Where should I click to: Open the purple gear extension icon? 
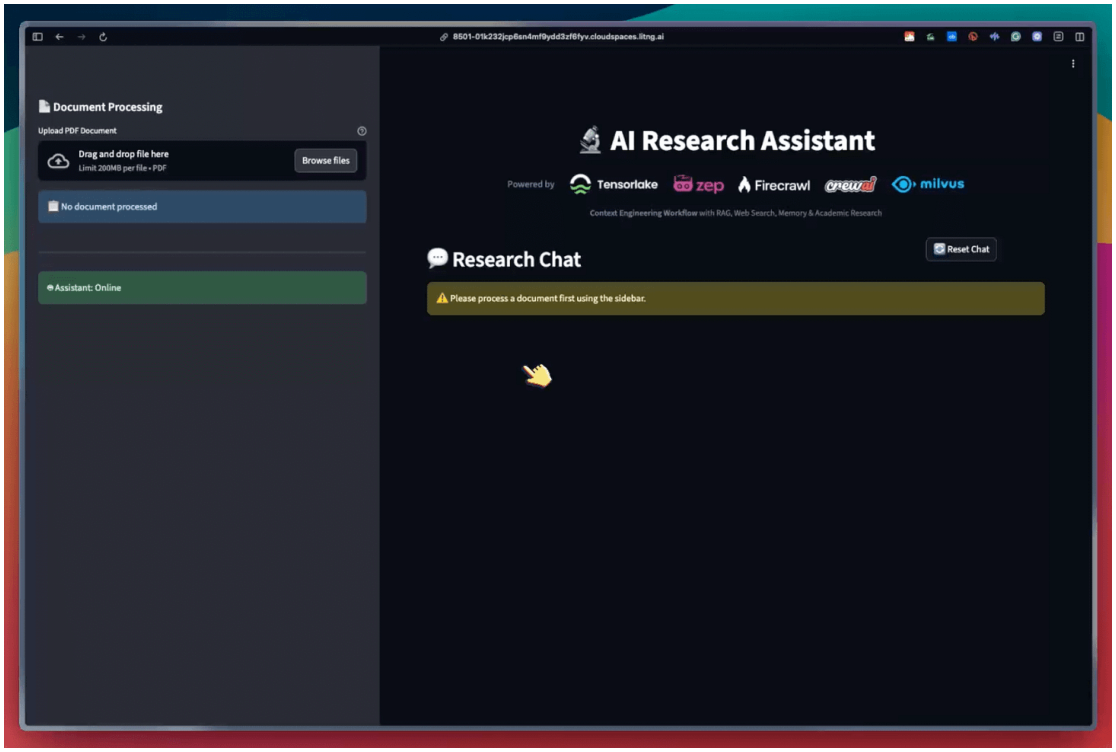1037,37
